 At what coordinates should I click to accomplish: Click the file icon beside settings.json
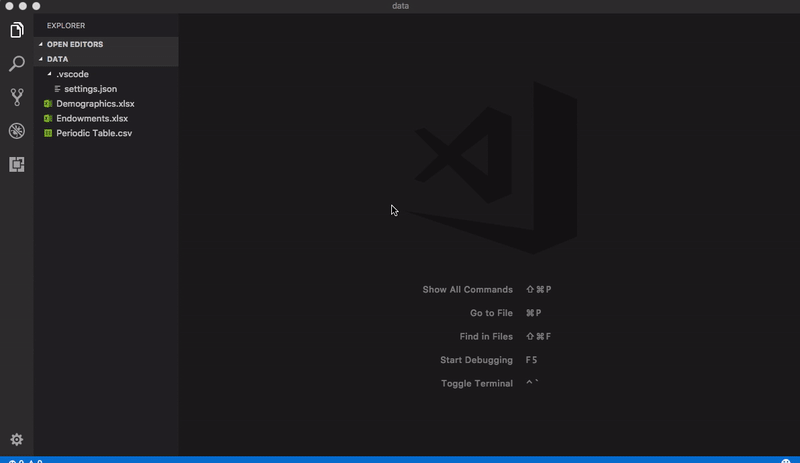click(x=57, y=89)
